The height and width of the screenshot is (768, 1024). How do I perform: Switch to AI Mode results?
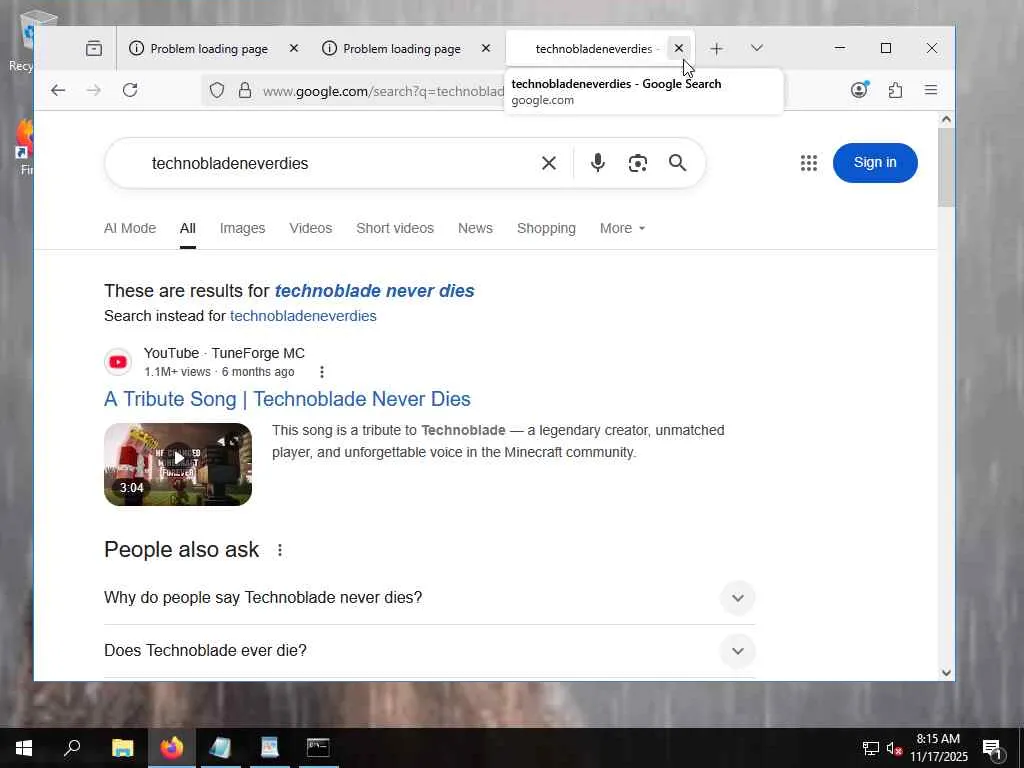(130, 228)
